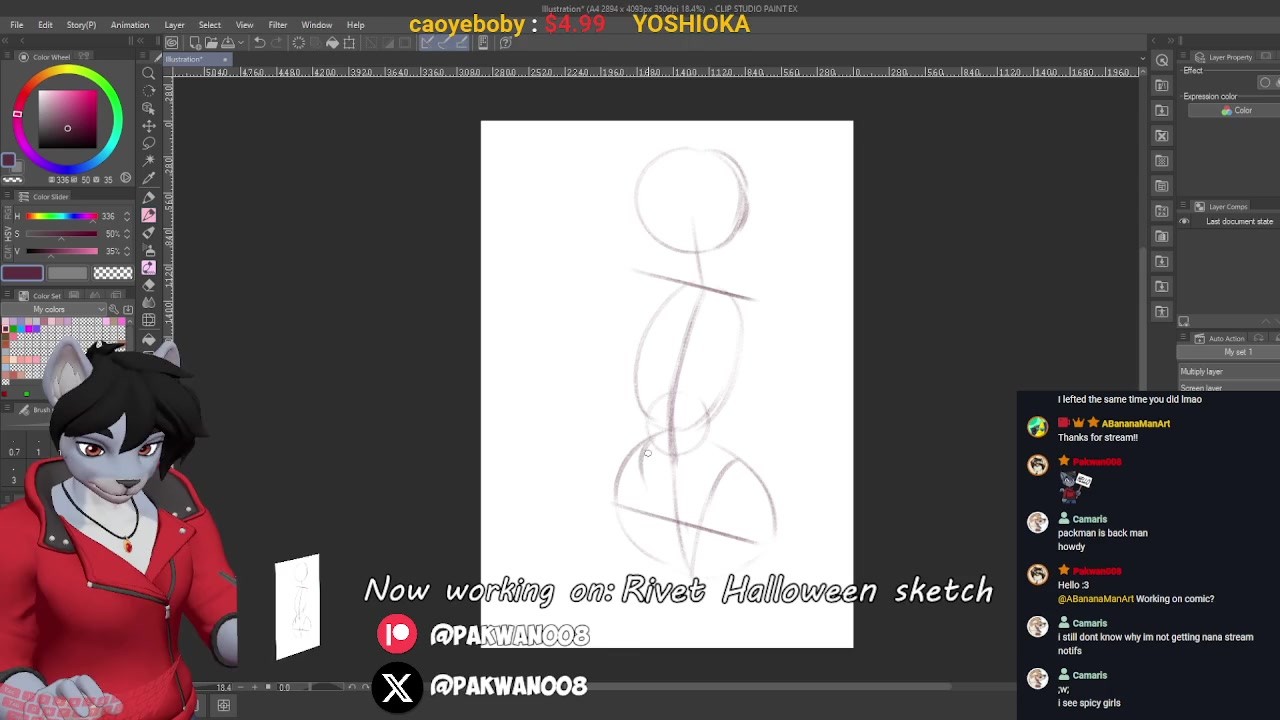The height and width of the screenshot is (720, 1280).
Task: Select the transparent color checker swatch
Action: (x=112, y=273)
